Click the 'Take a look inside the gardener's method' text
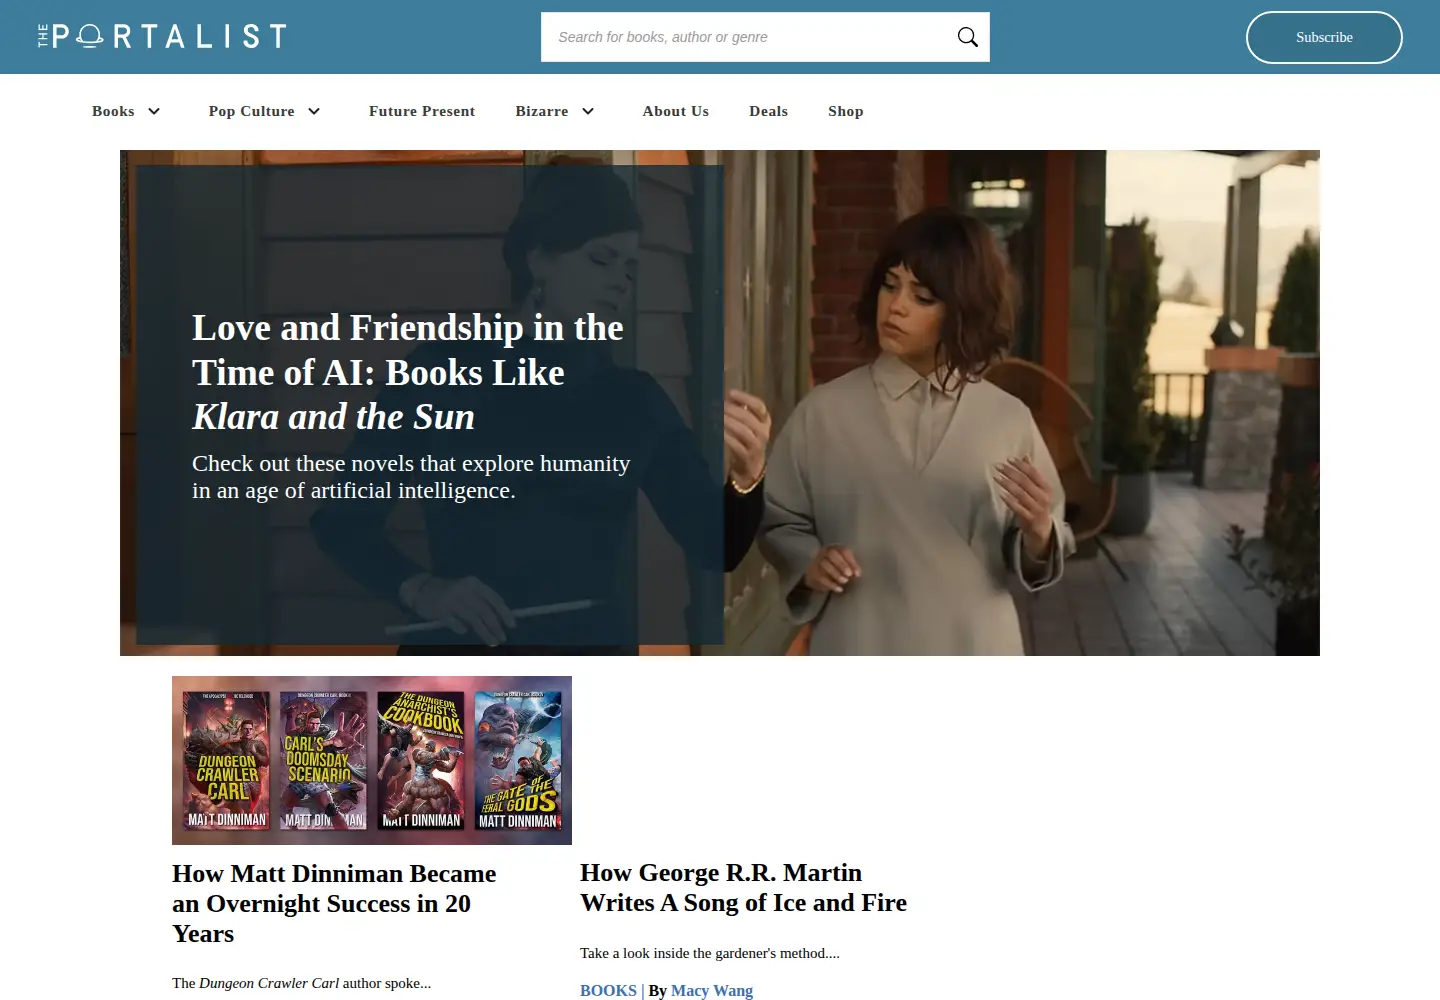The image size is (1440, 1000). pos(710,953)
